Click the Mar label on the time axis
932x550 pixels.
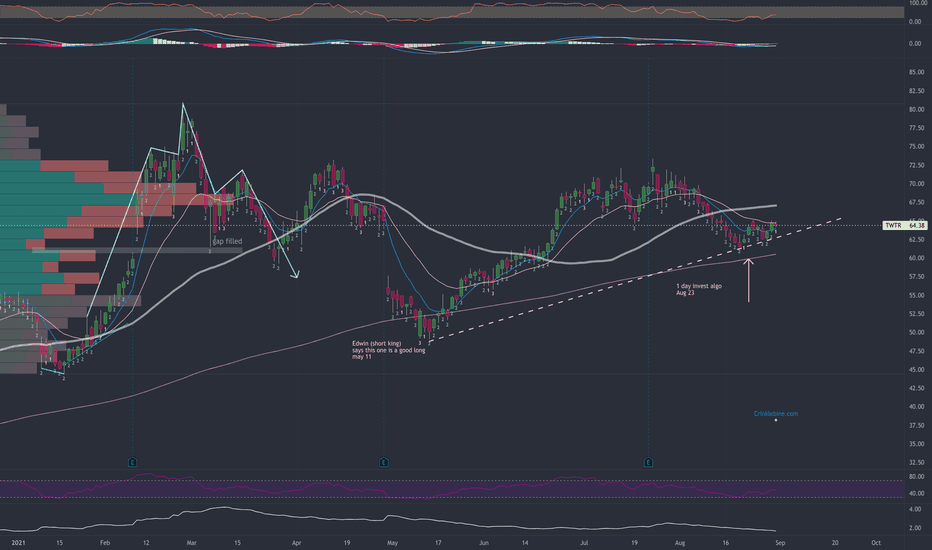(191, 543)
